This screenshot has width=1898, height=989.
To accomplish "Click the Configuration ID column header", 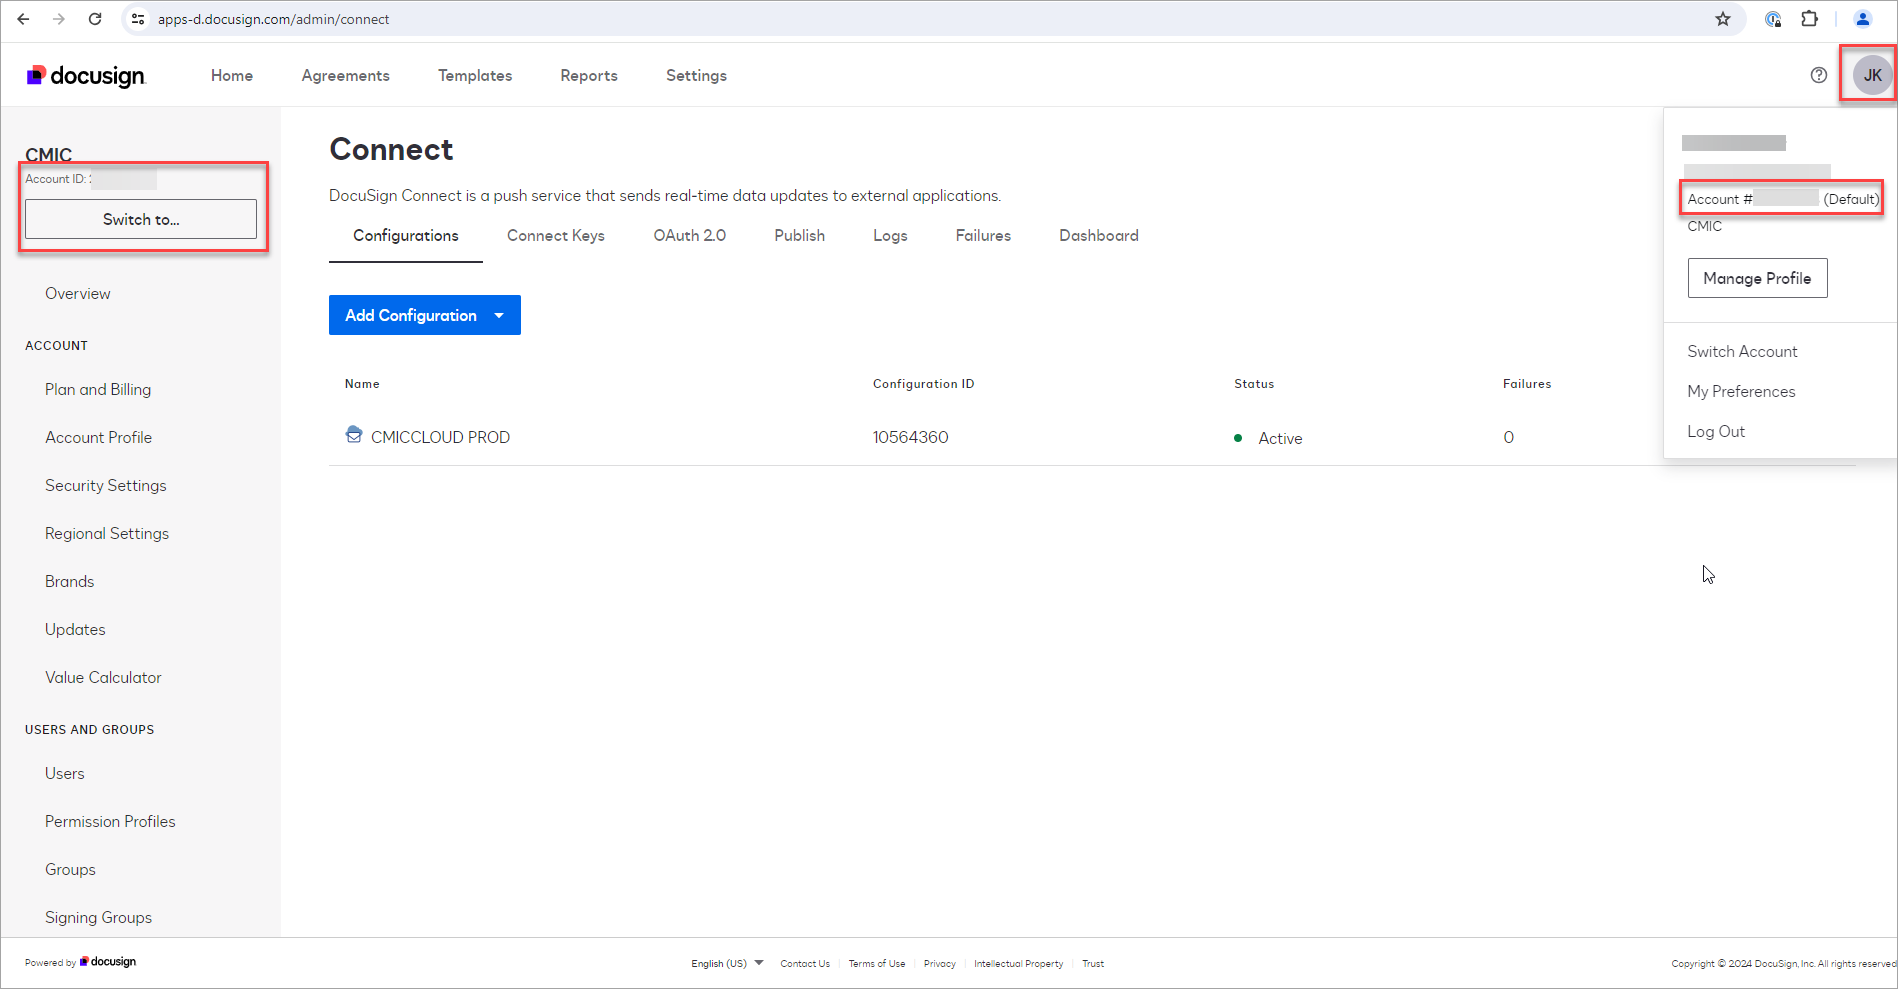I will click(923, 384).
